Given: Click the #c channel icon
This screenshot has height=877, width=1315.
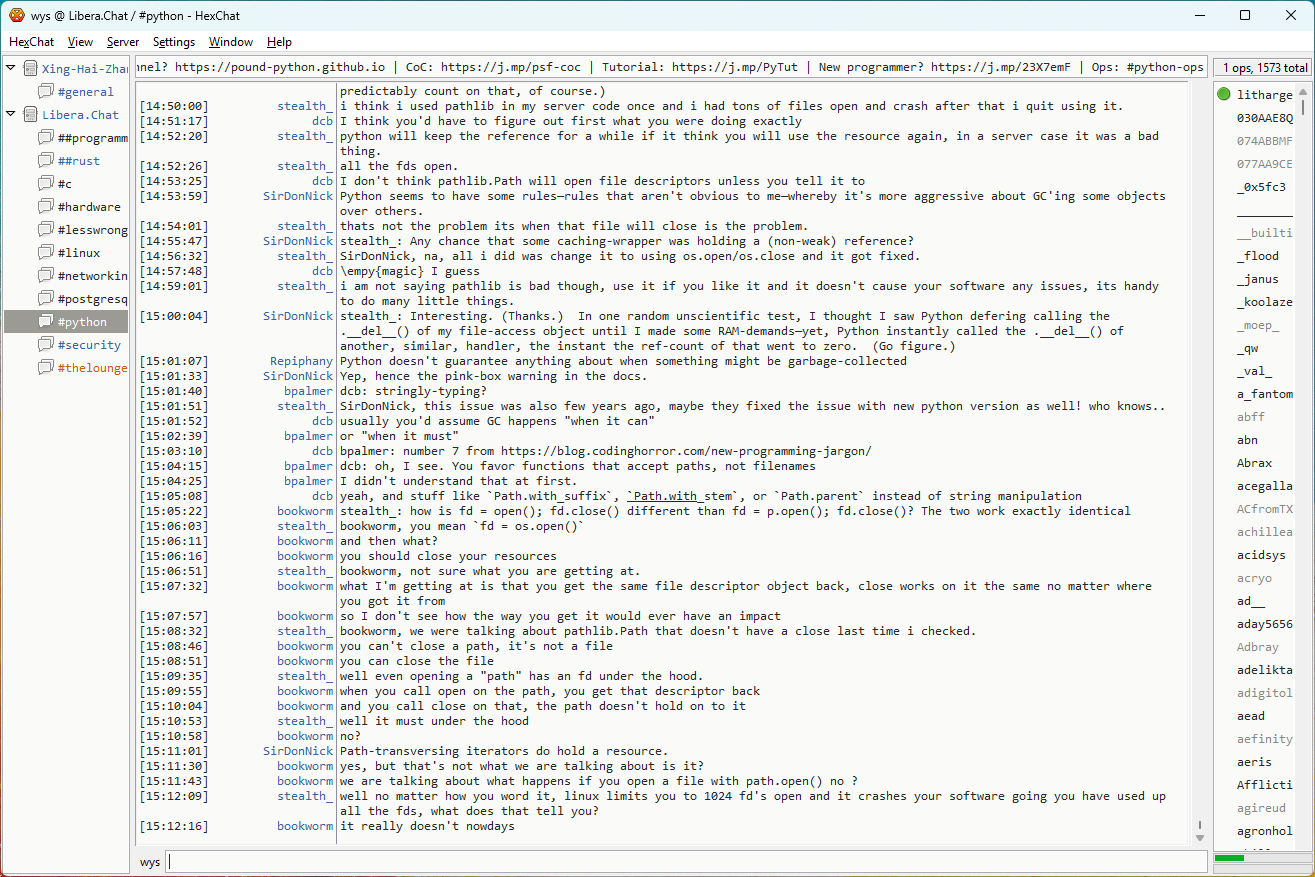Looking at the screenshot, I should coord(46,184).
